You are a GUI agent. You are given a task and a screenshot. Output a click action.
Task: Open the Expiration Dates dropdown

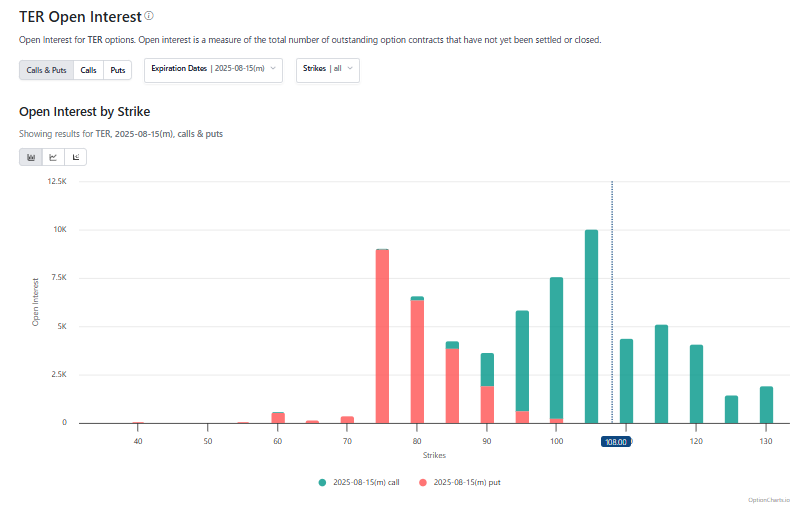214,69
